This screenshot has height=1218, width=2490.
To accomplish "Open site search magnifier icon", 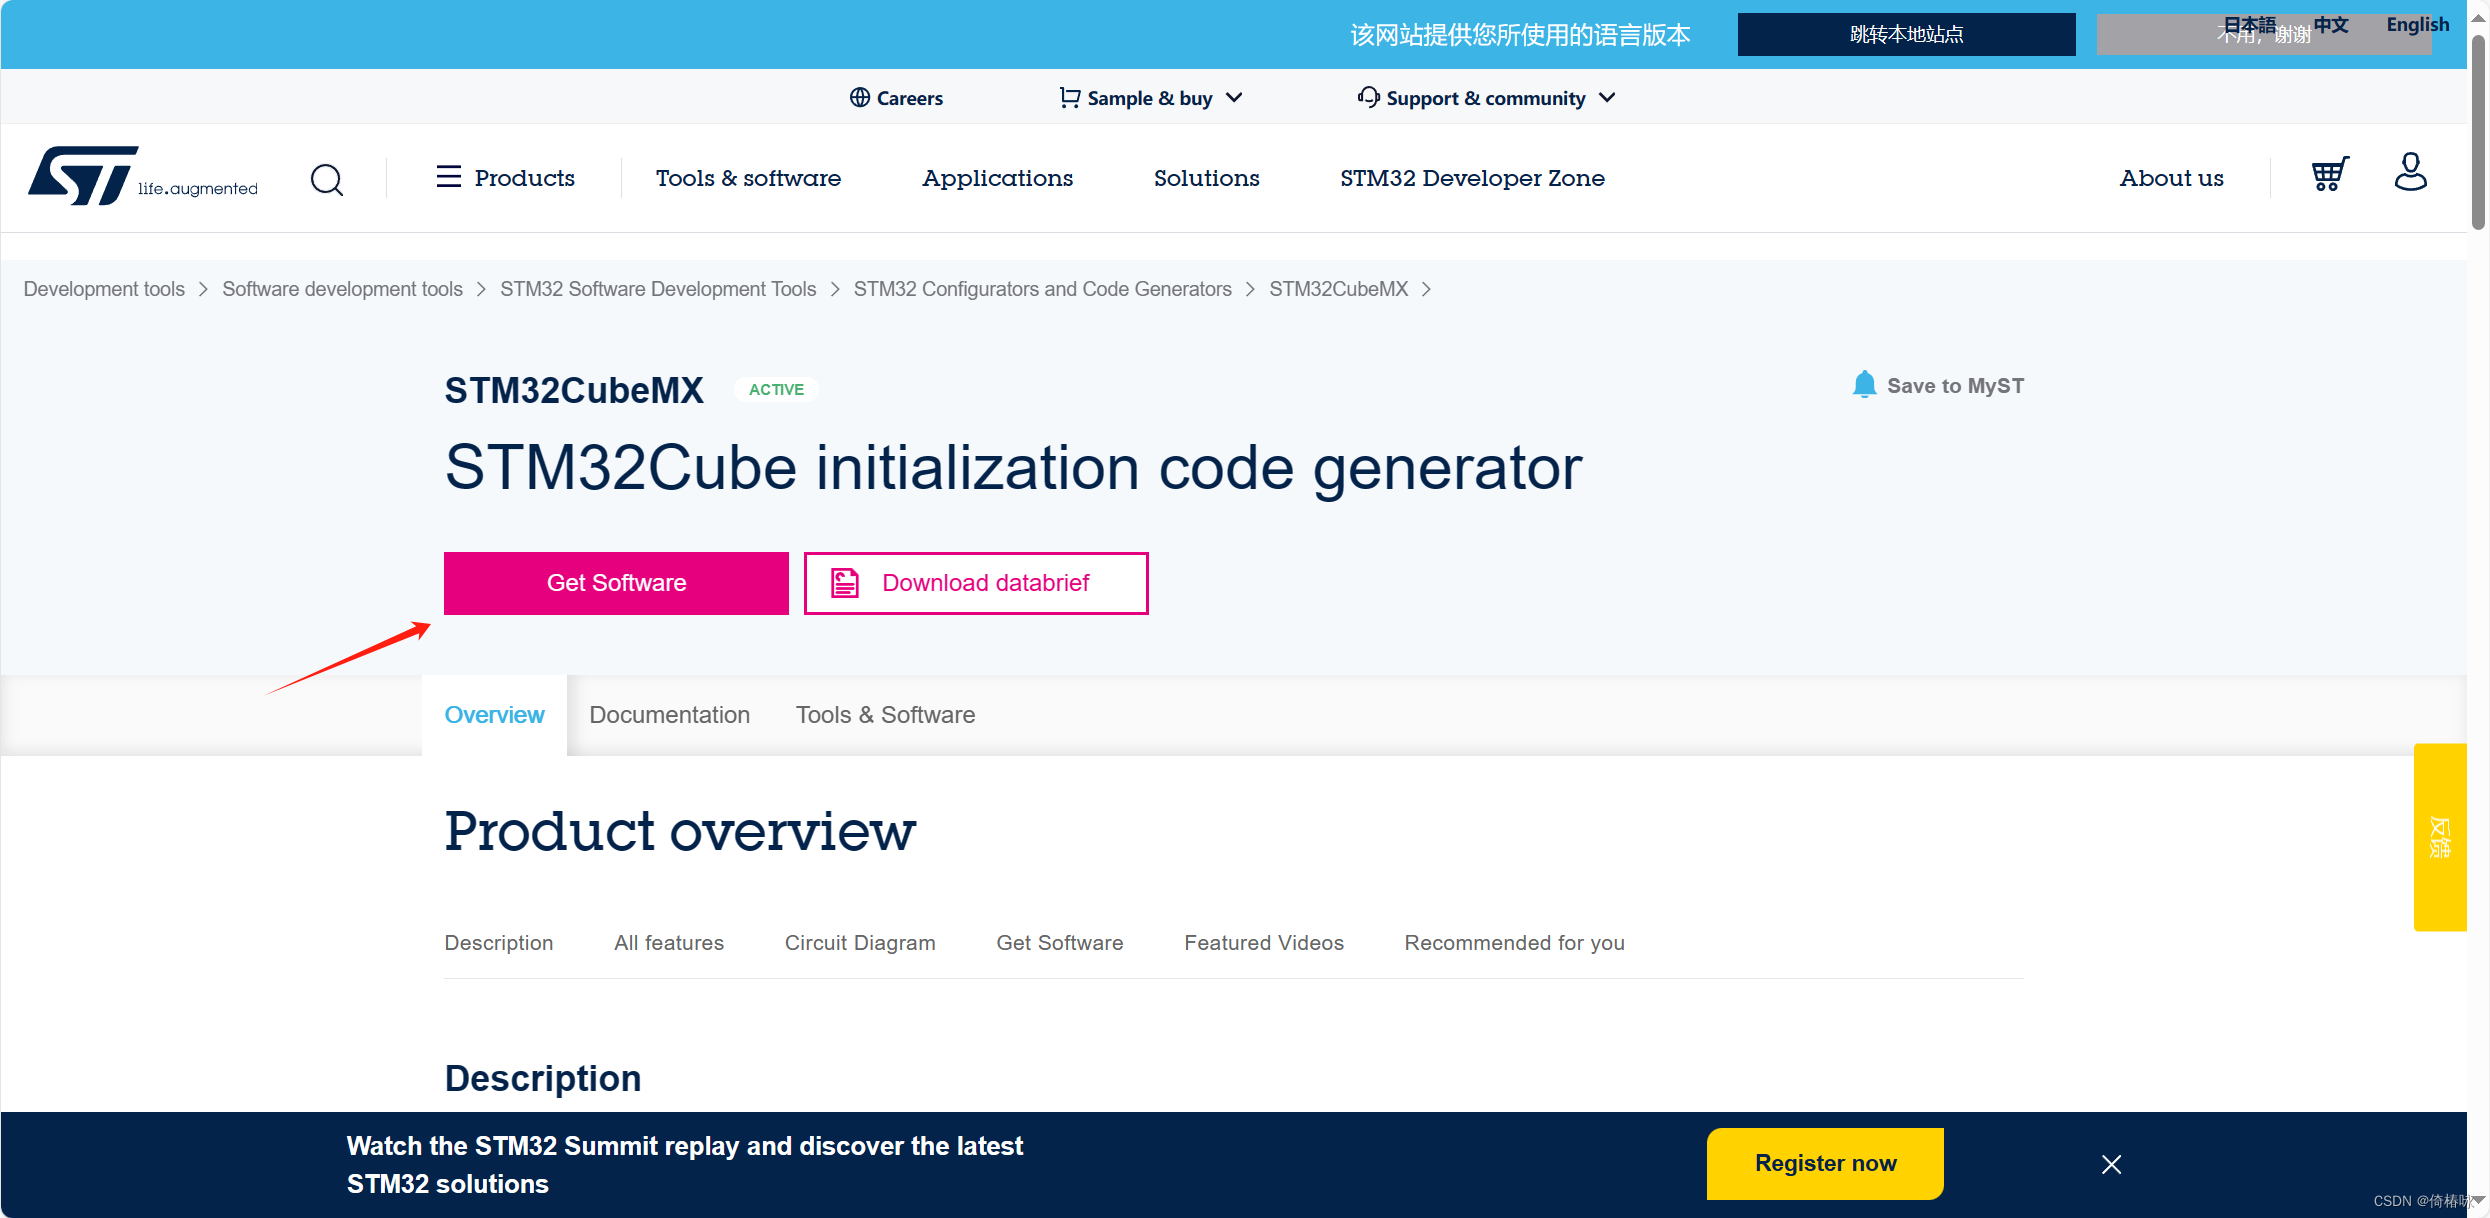I will (x=327, y=180).
